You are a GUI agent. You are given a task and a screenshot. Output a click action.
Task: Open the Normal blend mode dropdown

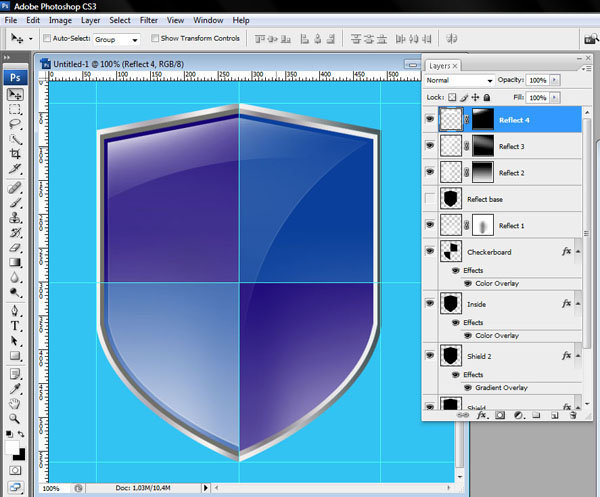(459, 80)
